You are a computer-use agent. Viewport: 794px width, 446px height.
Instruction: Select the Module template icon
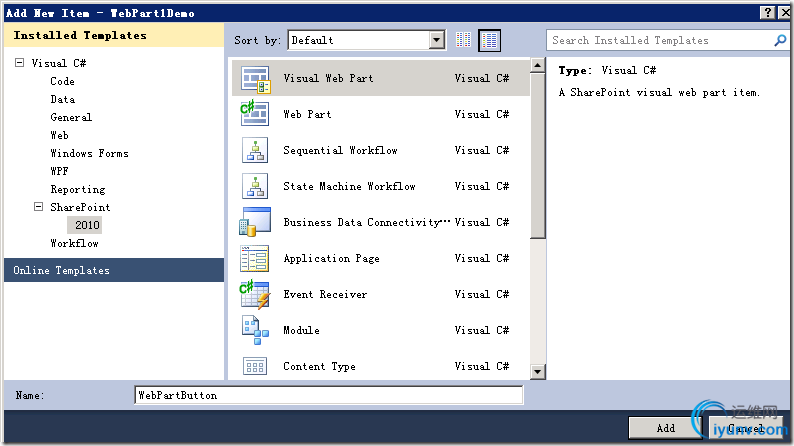pyautogui.click(x=255, y=330)
